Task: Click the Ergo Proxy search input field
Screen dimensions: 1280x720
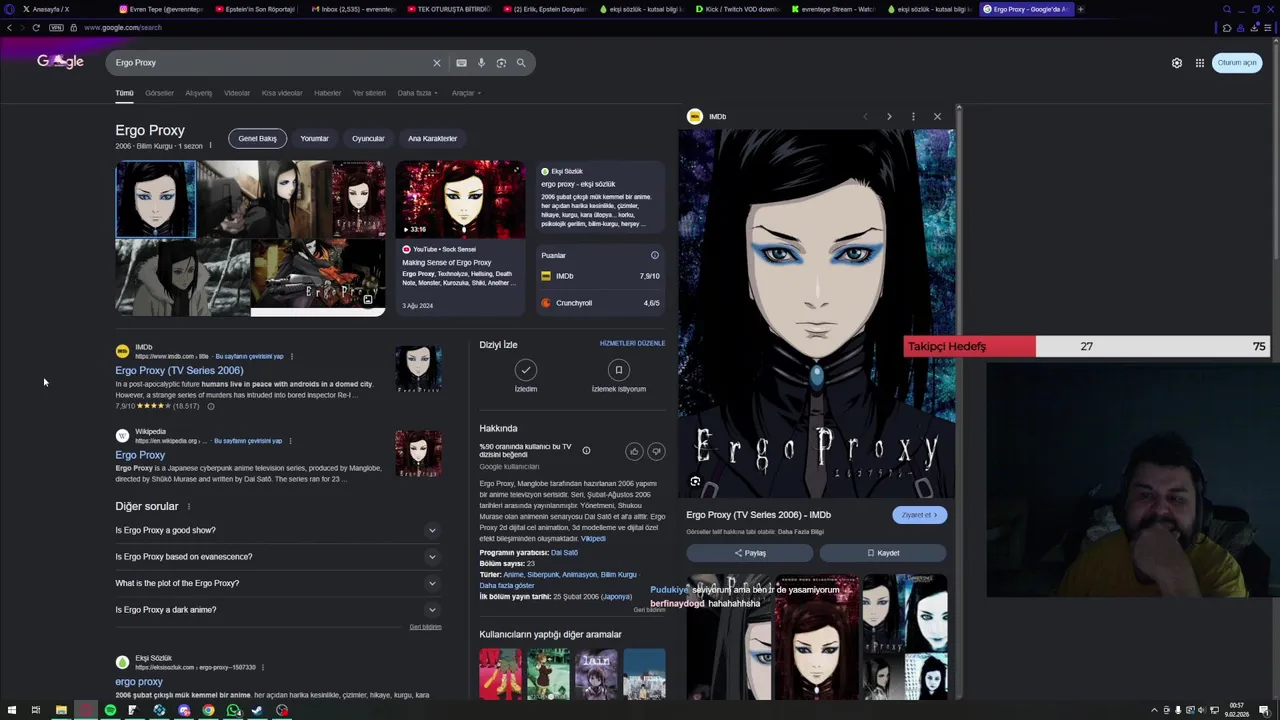Action: (270, 63)
